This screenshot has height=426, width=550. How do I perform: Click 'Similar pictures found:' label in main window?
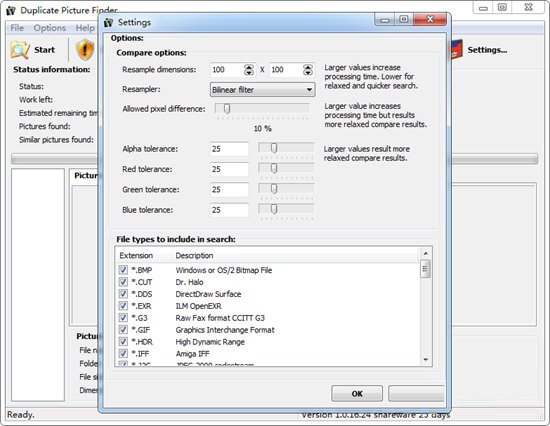pyautogui.click(x=56, y=140)
